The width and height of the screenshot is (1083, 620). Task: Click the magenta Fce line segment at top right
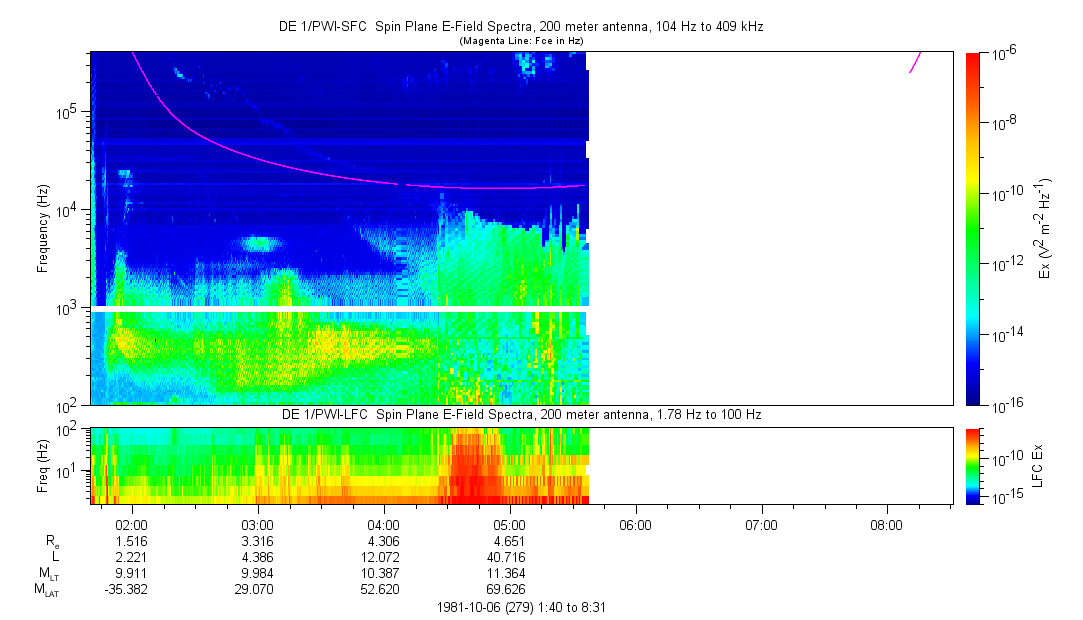915,62
